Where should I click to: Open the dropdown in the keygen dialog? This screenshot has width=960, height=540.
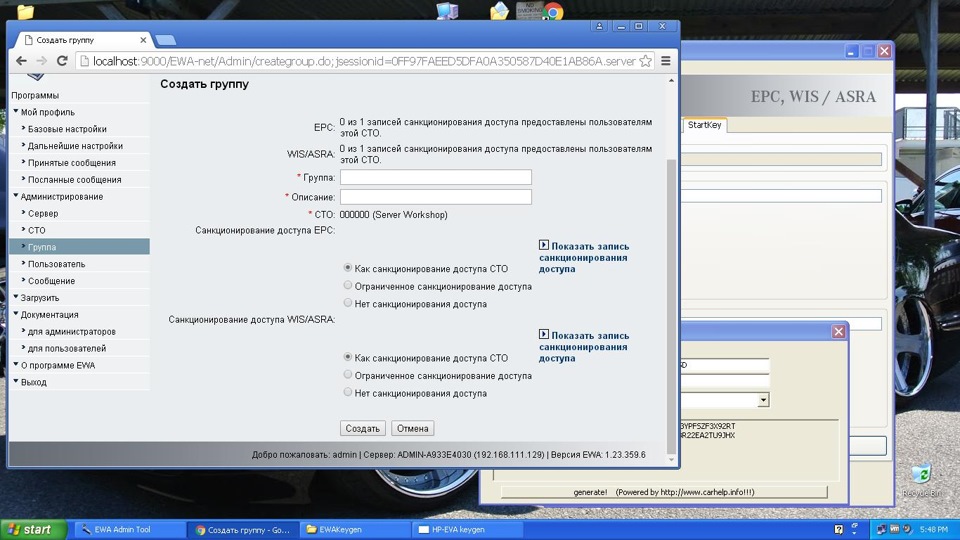pos(763,400)
